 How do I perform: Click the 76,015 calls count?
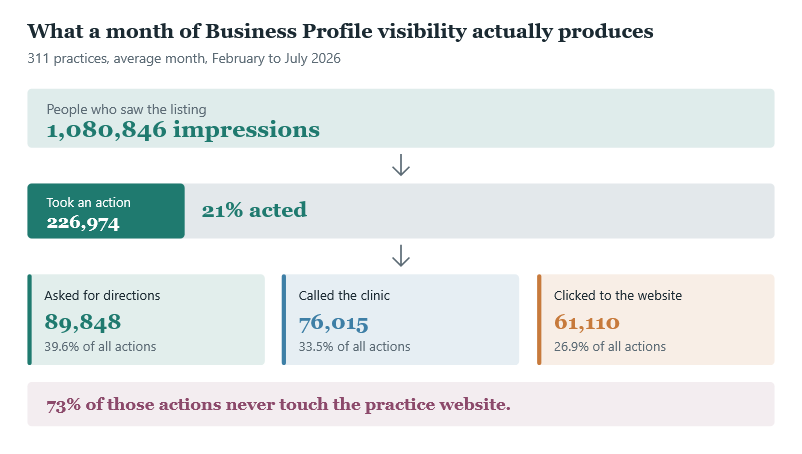pyautogui.click(x=333, y=323)
